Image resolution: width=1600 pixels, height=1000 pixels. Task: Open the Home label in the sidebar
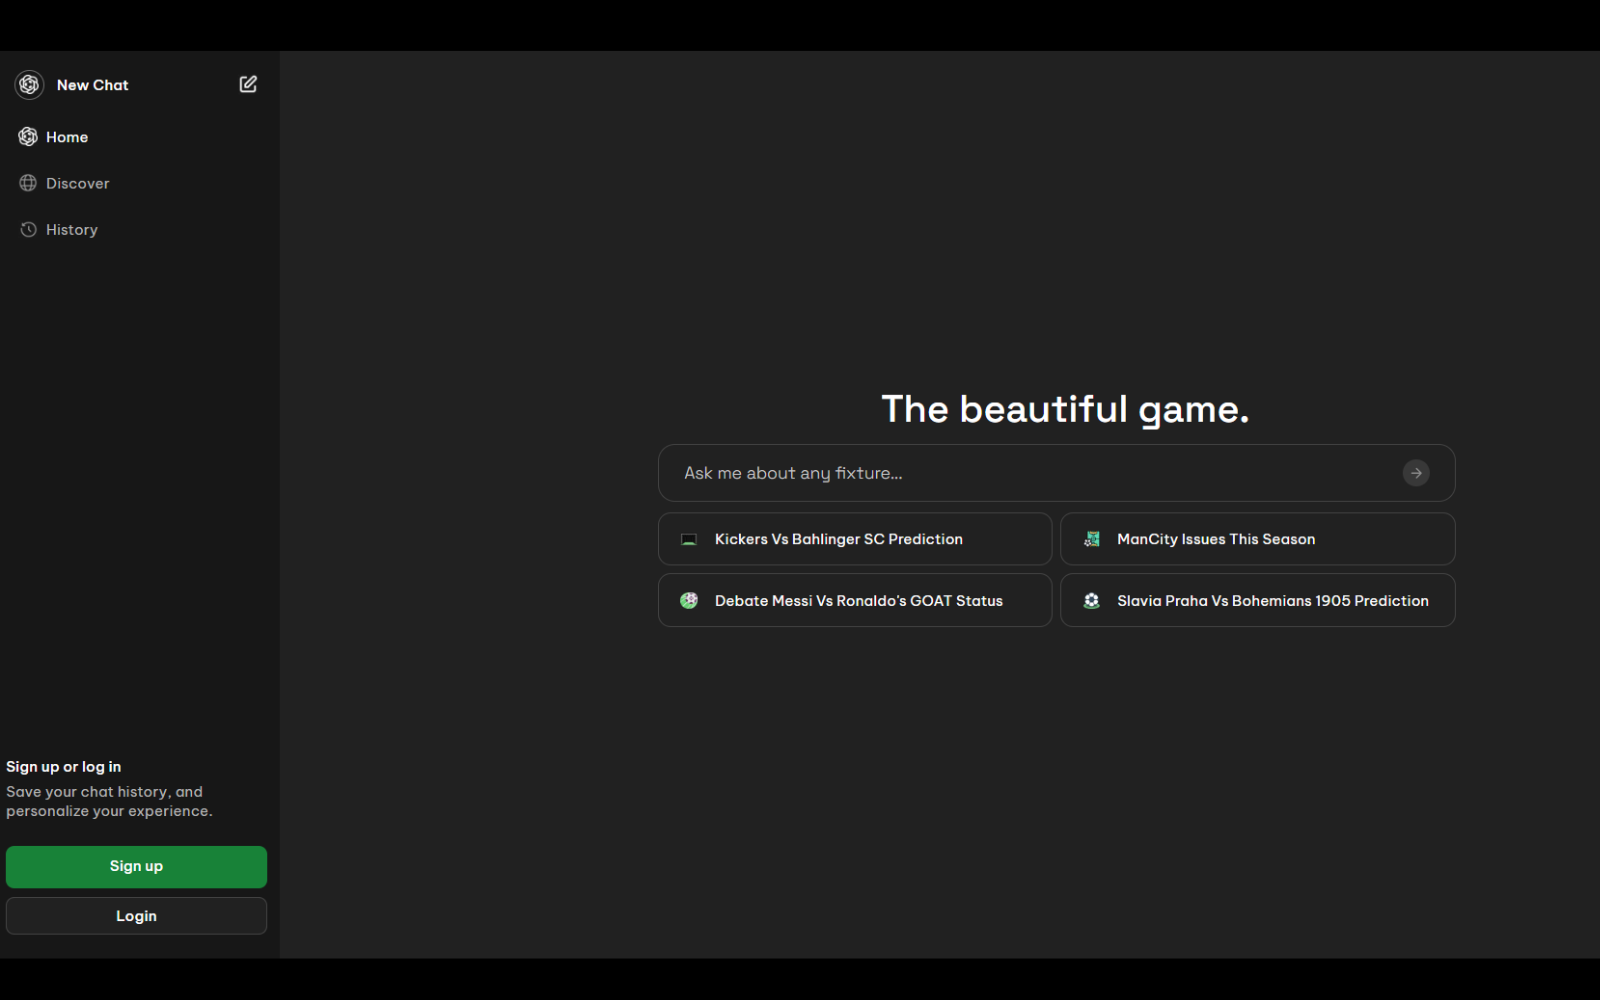tap(67, 137)
